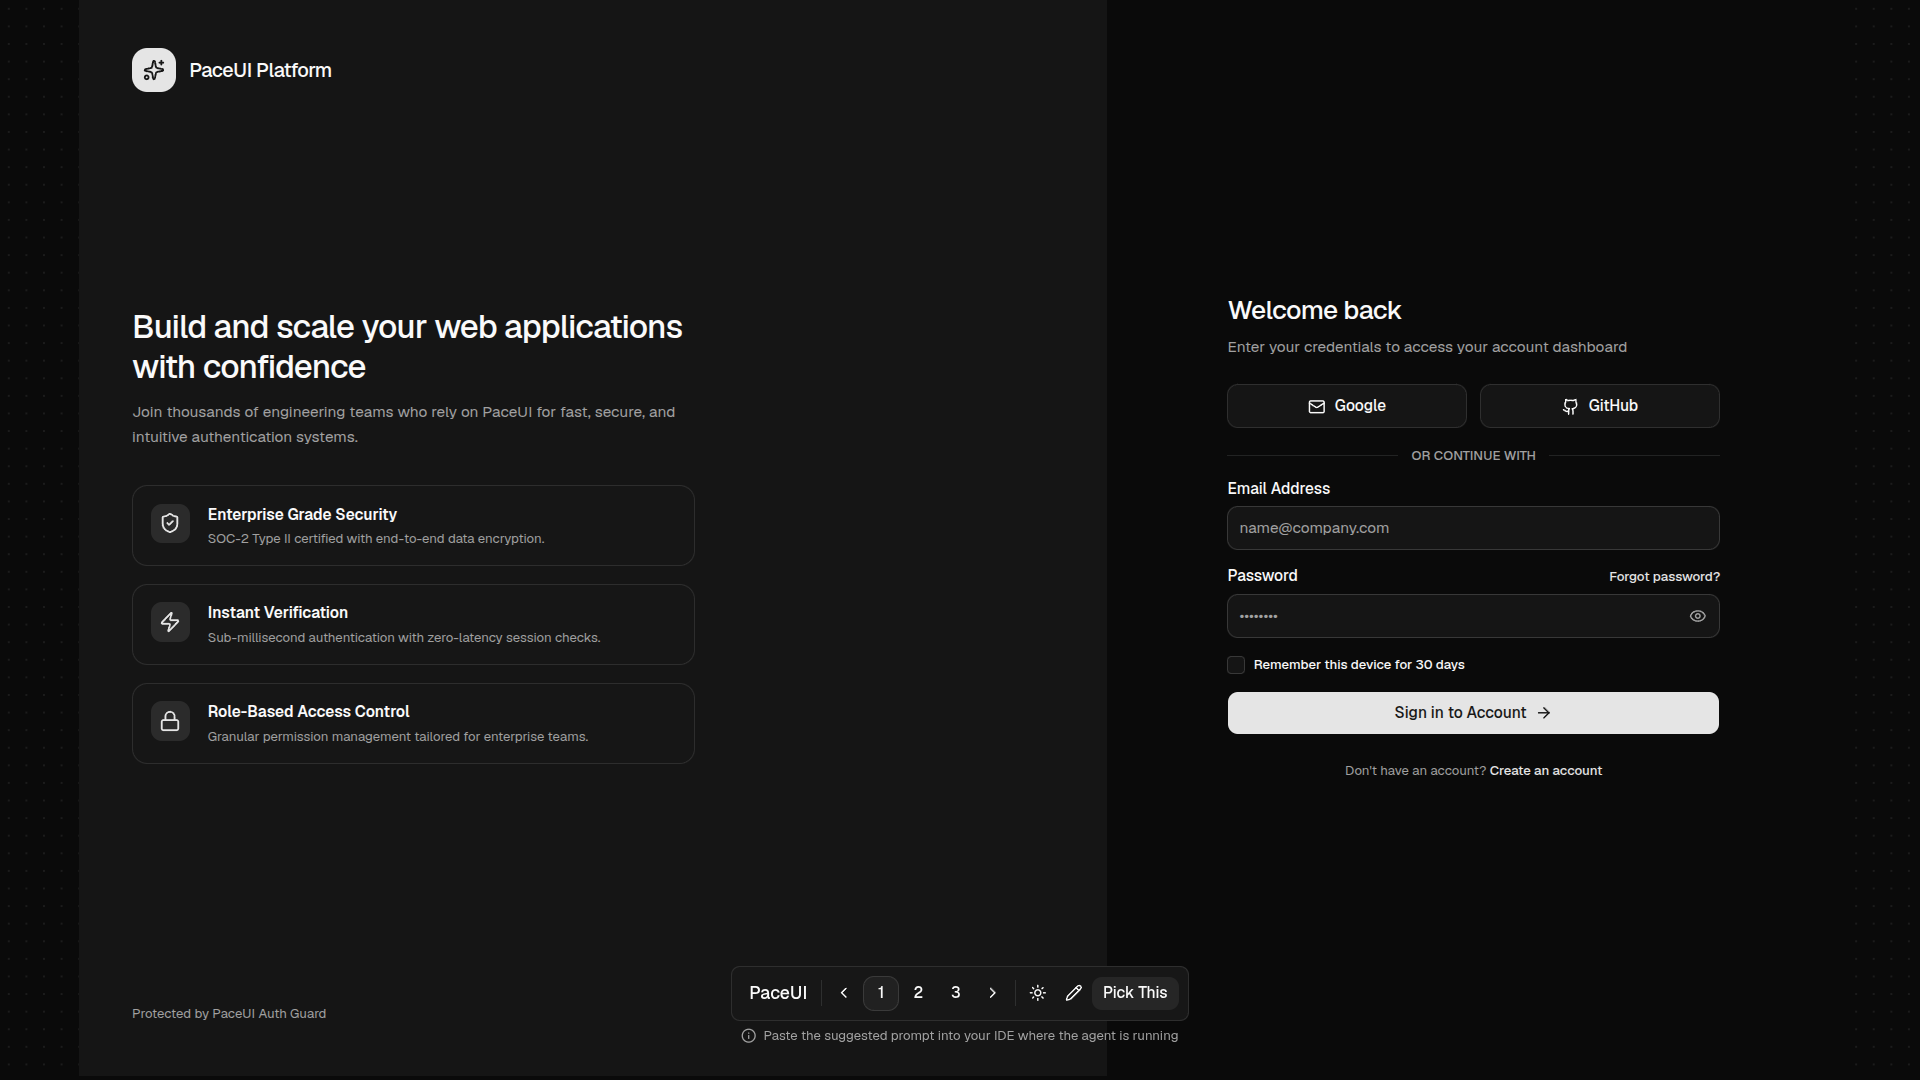This screenshot has height=1080, width=1920.
Task: Select variant page 1
Action: pos(881,993)
